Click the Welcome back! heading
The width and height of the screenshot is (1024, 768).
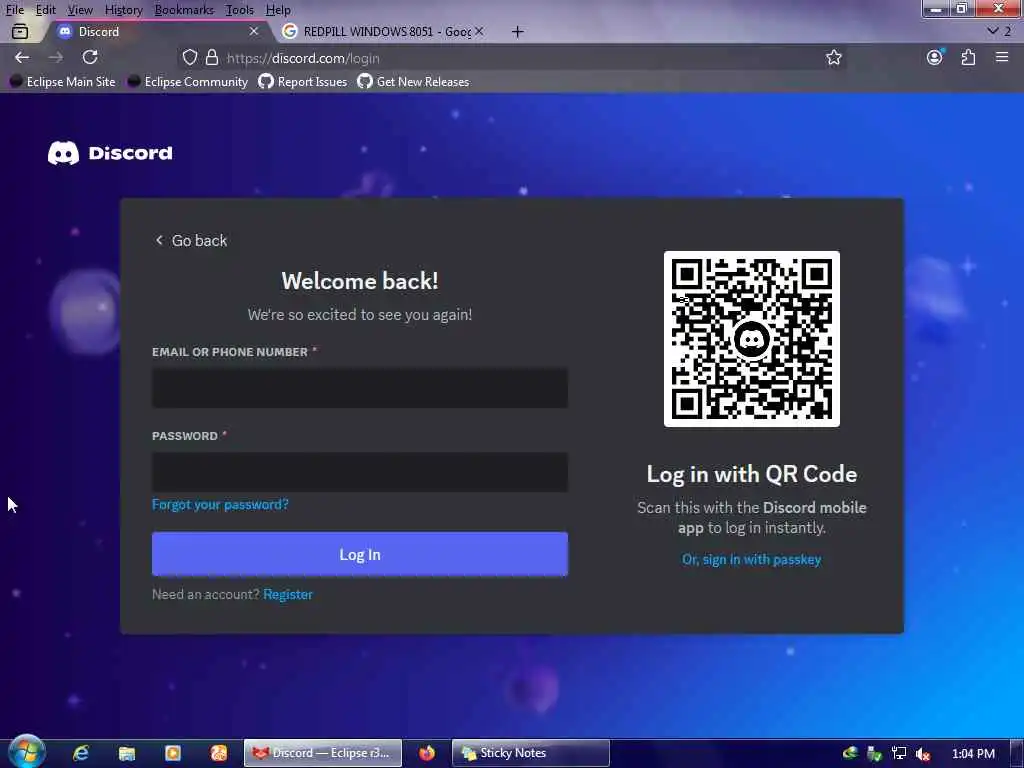[x=360, y=281]
